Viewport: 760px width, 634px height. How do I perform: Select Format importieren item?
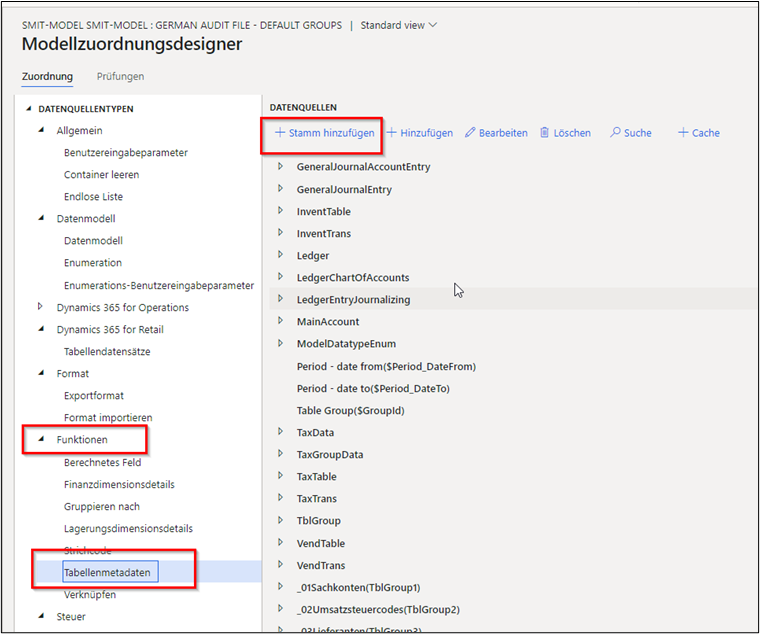tap(108, 417)
